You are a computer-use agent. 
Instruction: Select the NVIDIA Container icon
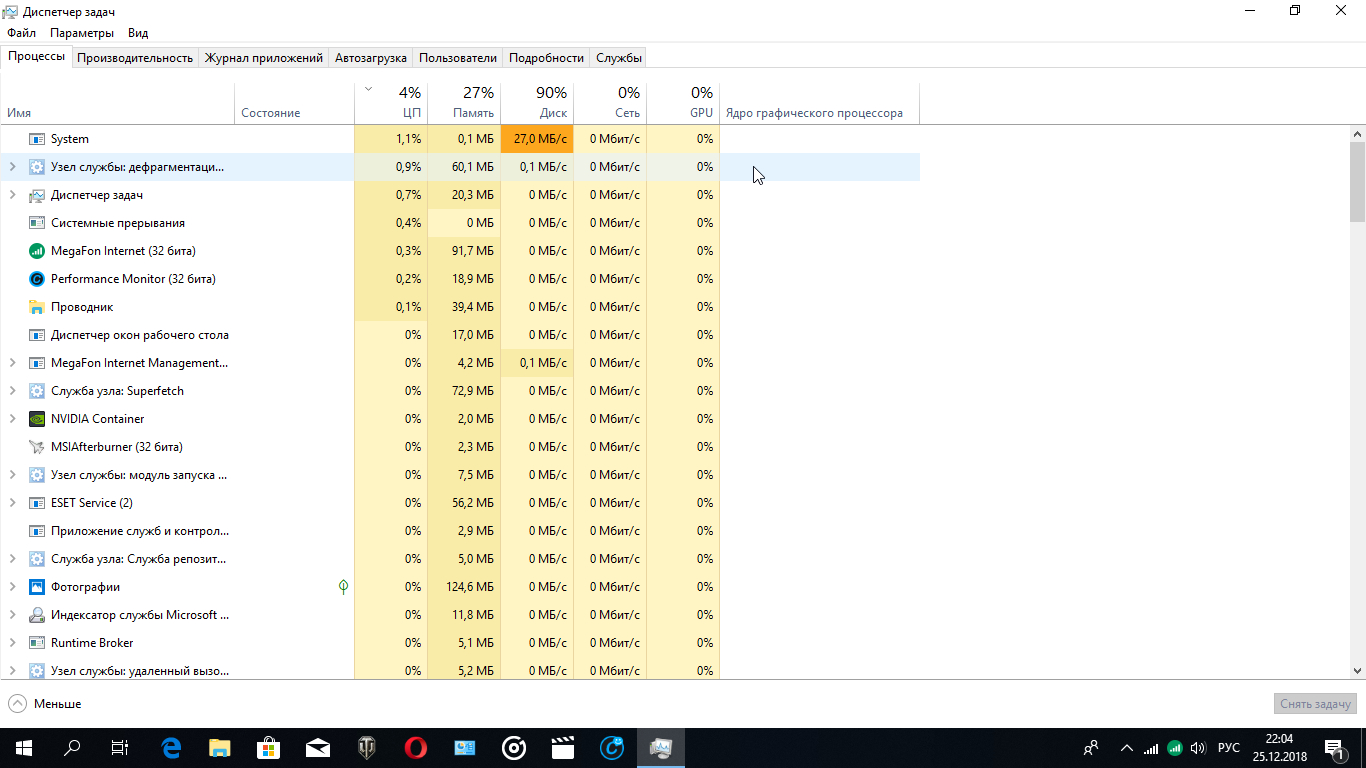click(37, 419)
